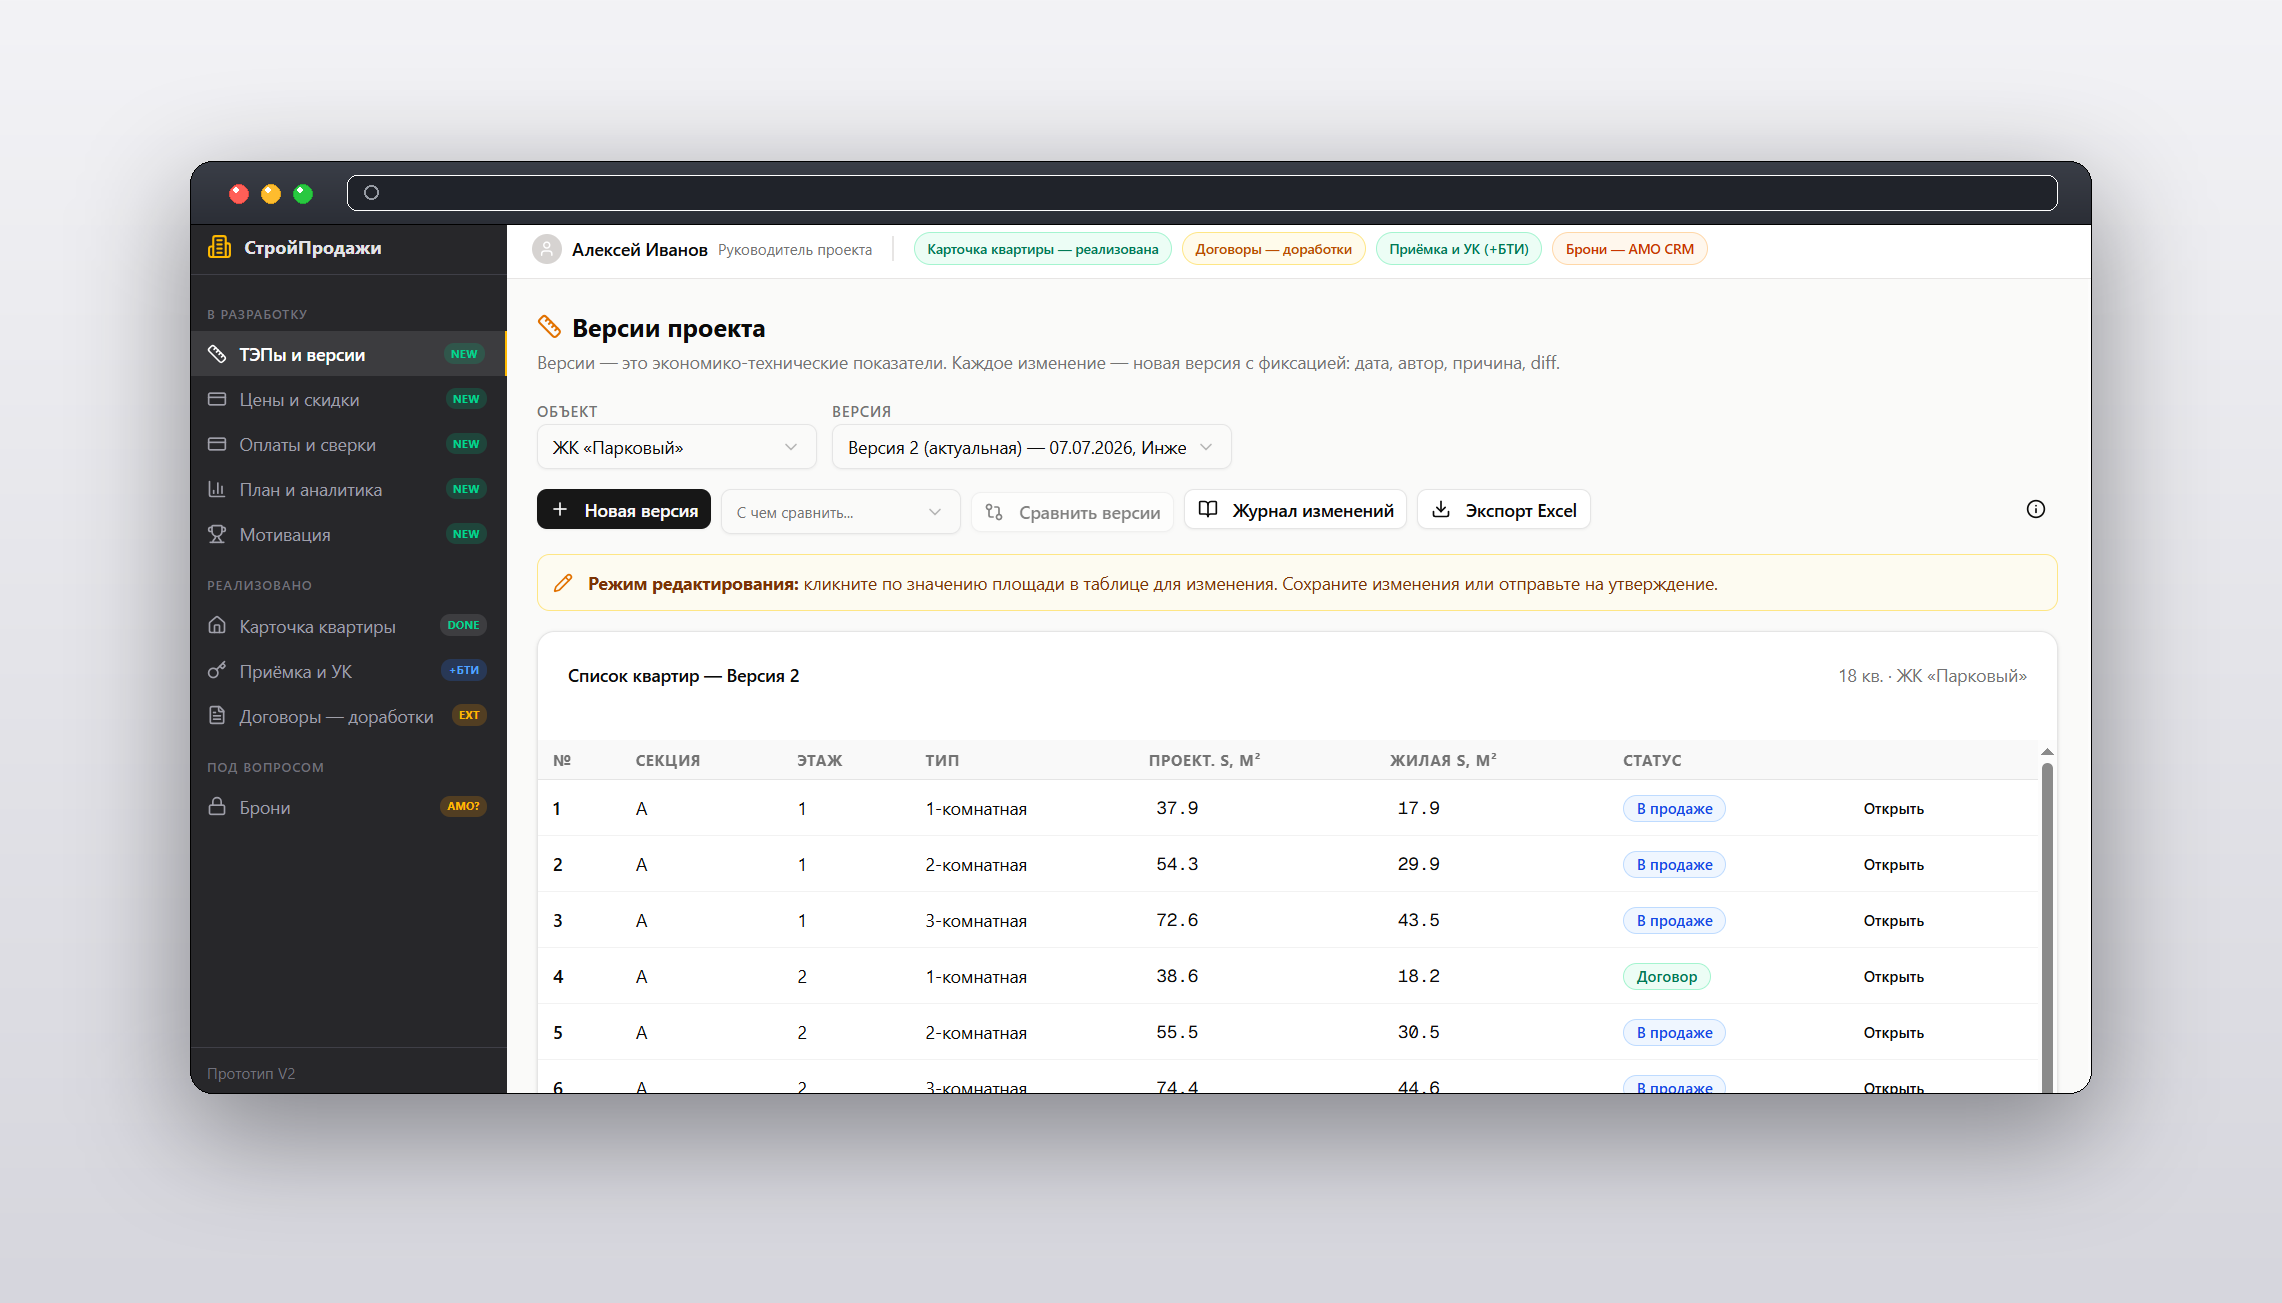
Task: Click the green macOS fullscreen window button
Action: point(303,193)
